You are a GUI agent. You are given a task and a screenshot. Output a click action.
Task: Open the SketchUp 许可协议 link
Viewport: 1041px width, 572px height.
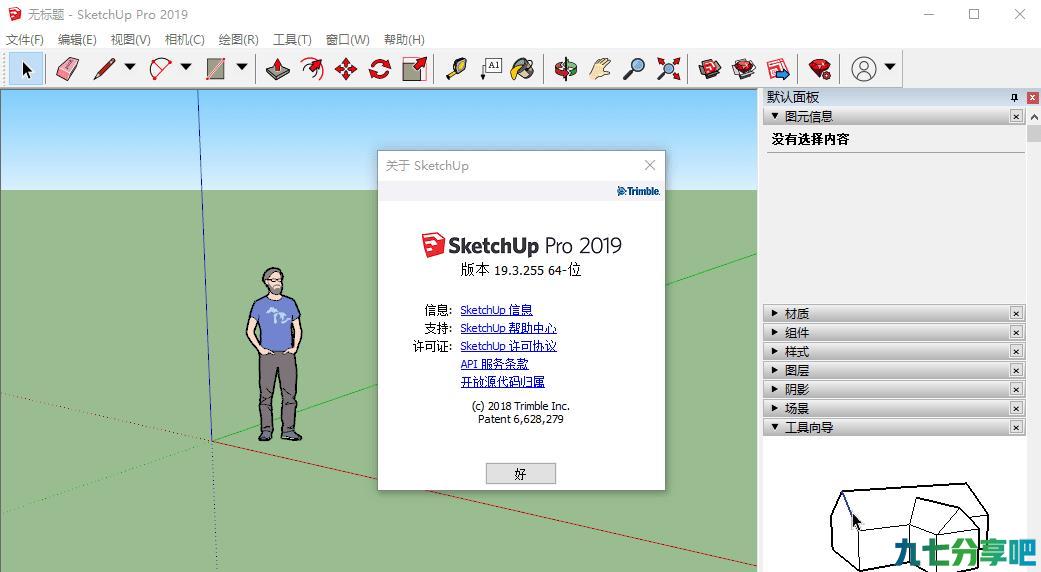click(x=509, y=346)
